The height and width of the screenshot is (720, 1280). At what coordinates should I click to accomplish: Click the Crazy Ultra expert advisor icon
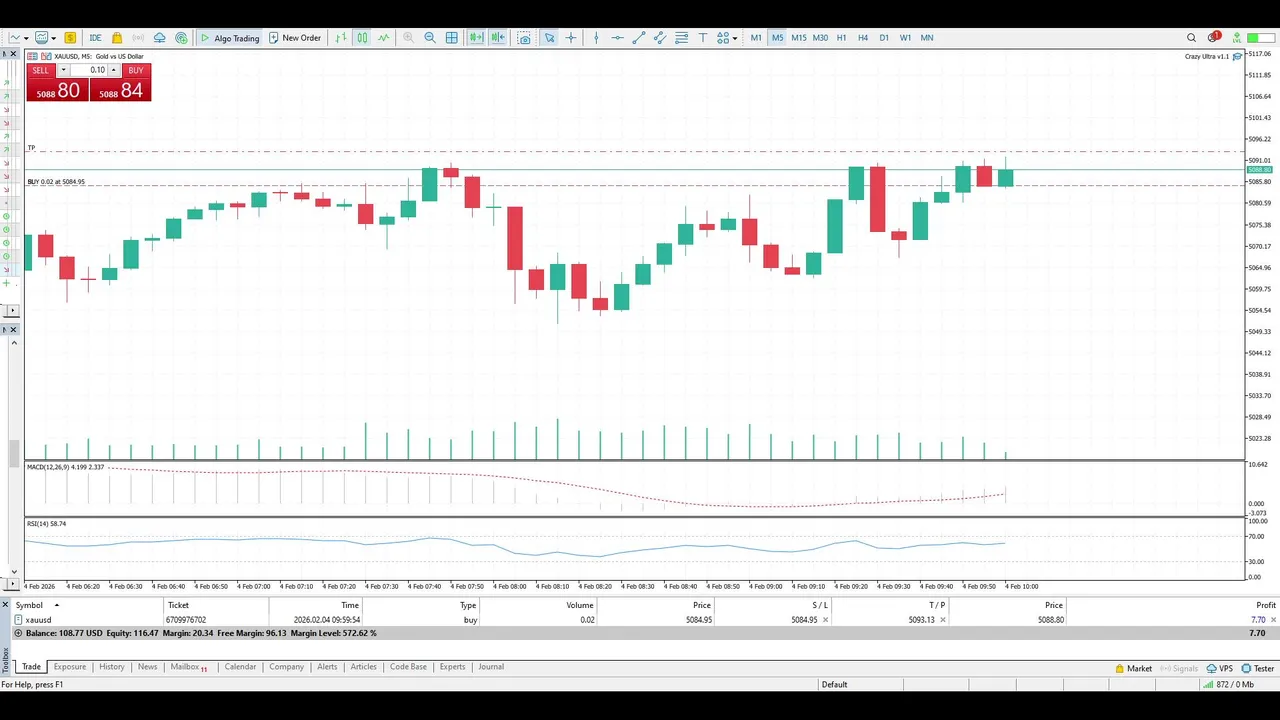tap(1237, 56)
